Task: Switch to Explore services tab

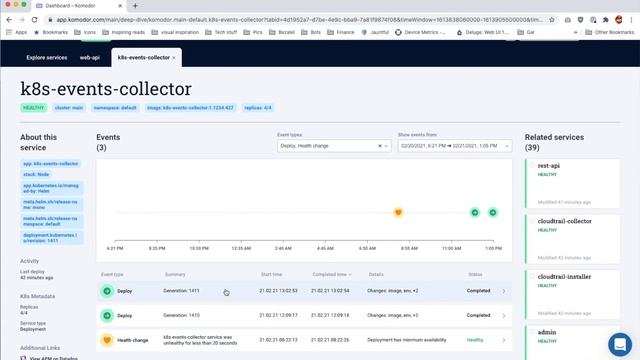Action: click(x=47, y=58)
